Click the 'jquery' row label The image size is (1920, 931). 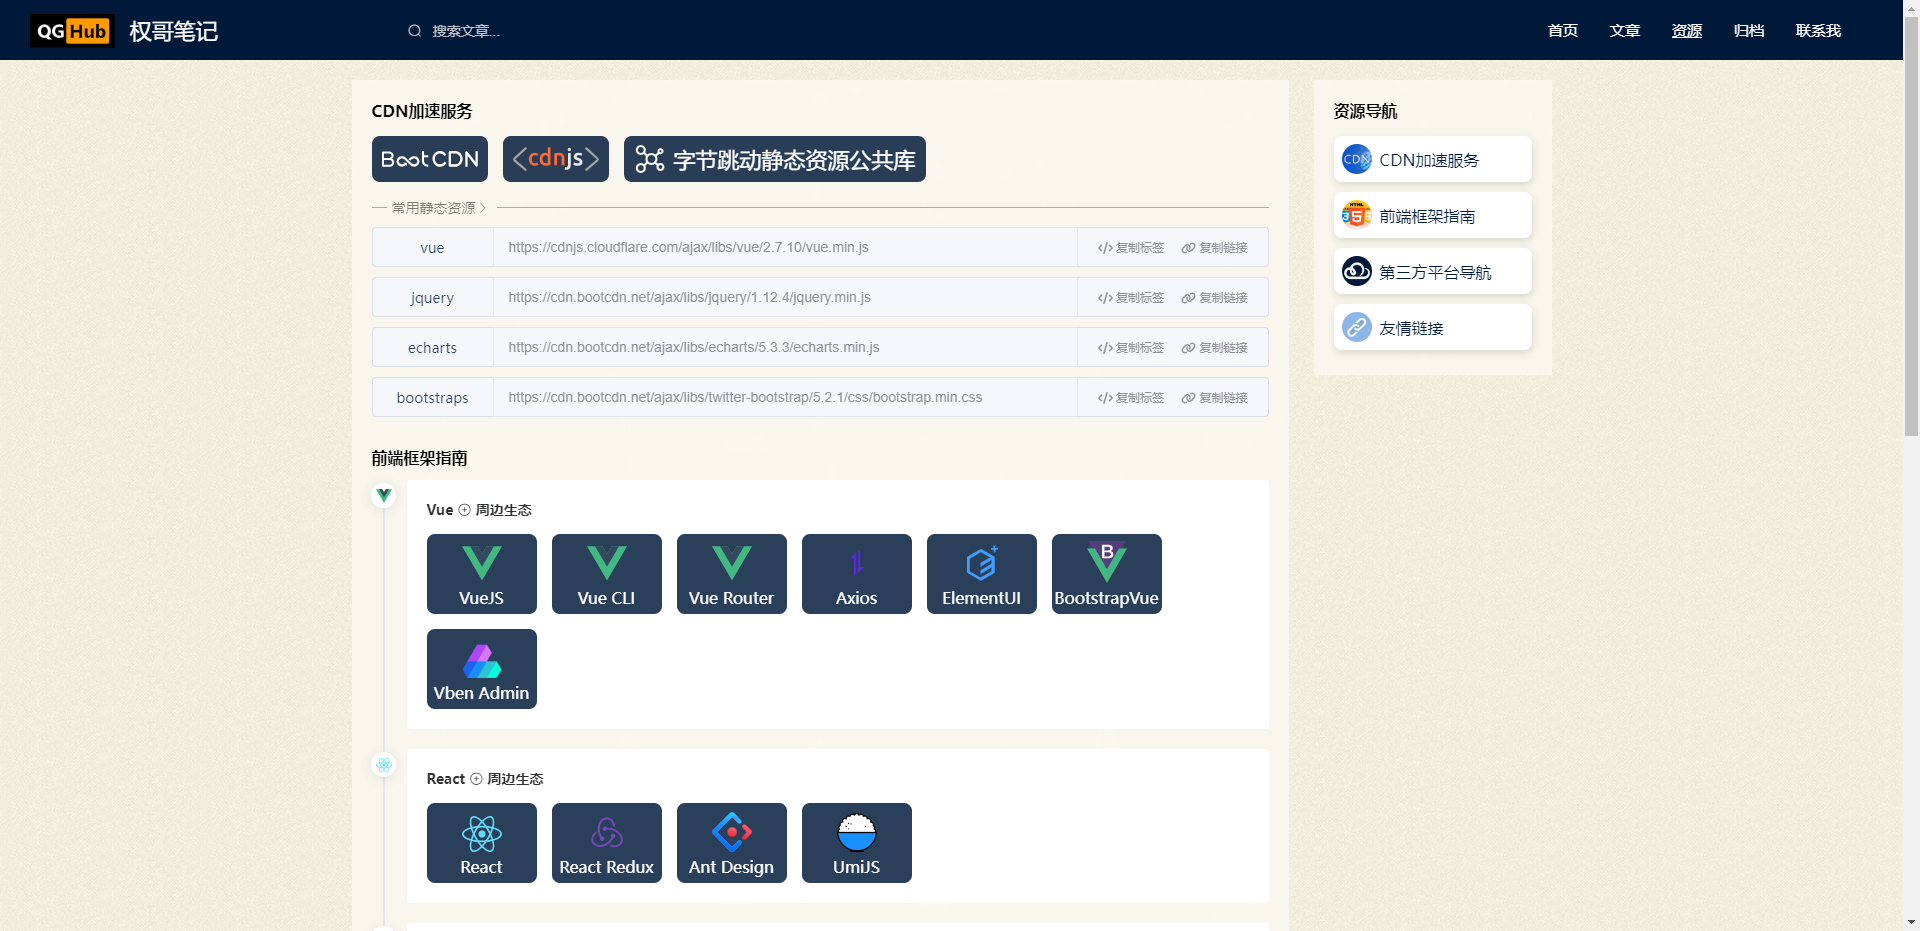click(432, 298)
